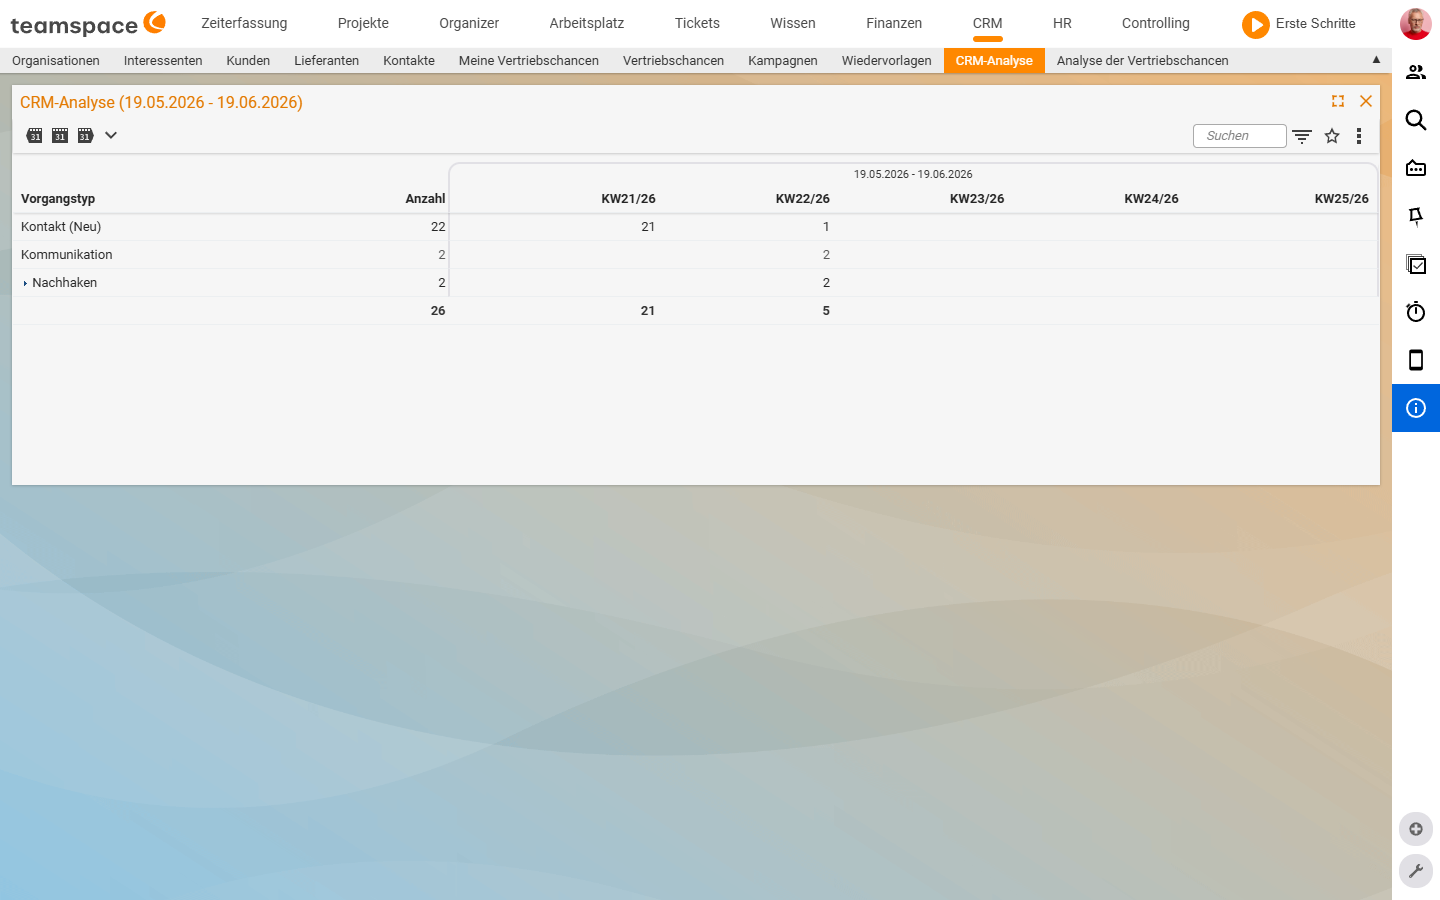This screenshot has width=1440, height=900.
Task: Open the Tickets menu
Action: coord(697,23)
